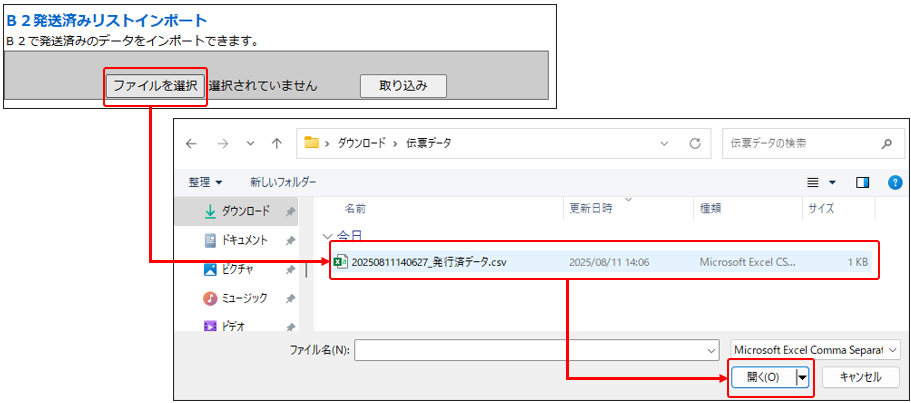Expand the address bar path dropdown
This screenshot has width=911, height=403.
click(664, 144)
